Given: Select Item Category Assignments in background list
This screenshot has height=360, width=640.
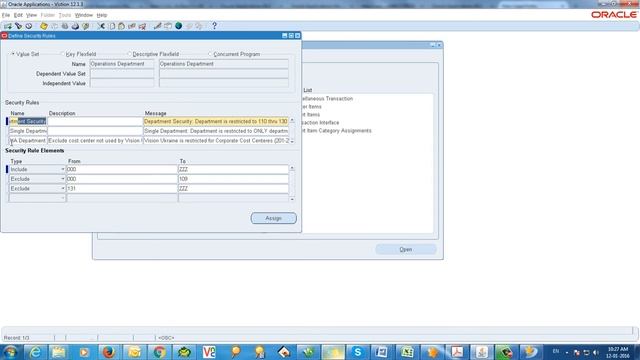Looking at the screenshot, I should 337,131.
